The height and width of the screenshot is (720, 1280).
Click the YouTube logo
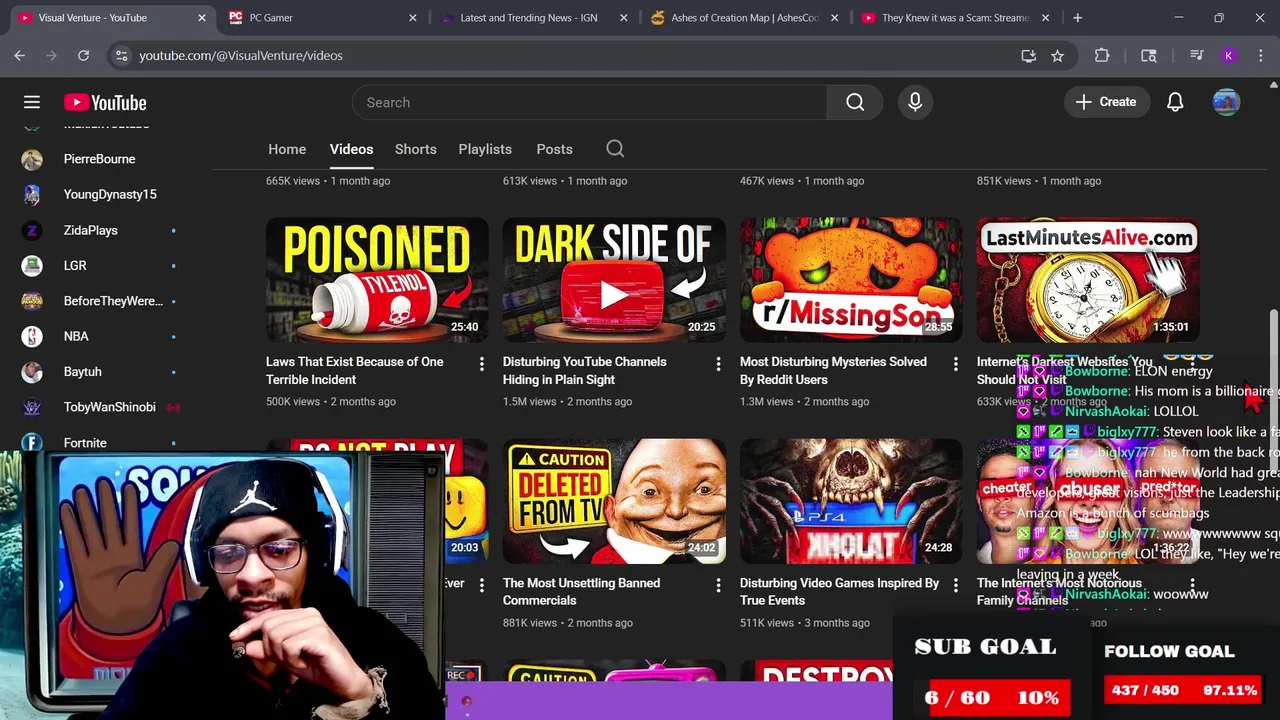click(105, 102)
